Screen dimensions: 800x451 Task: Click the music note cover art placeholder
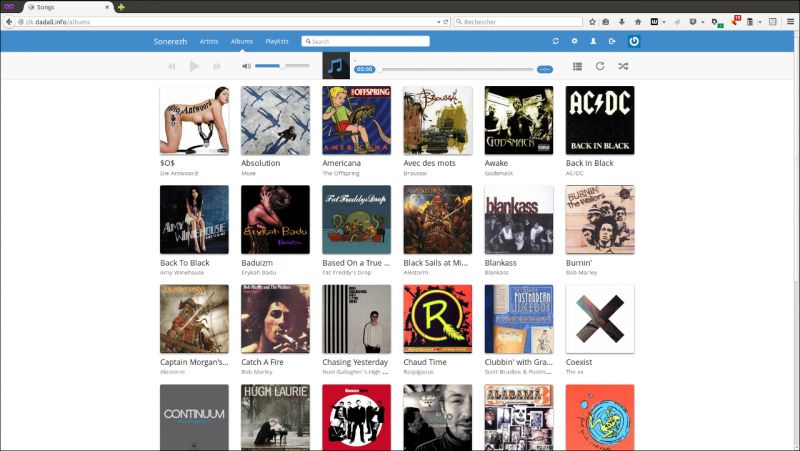click(x=336, y=66)
